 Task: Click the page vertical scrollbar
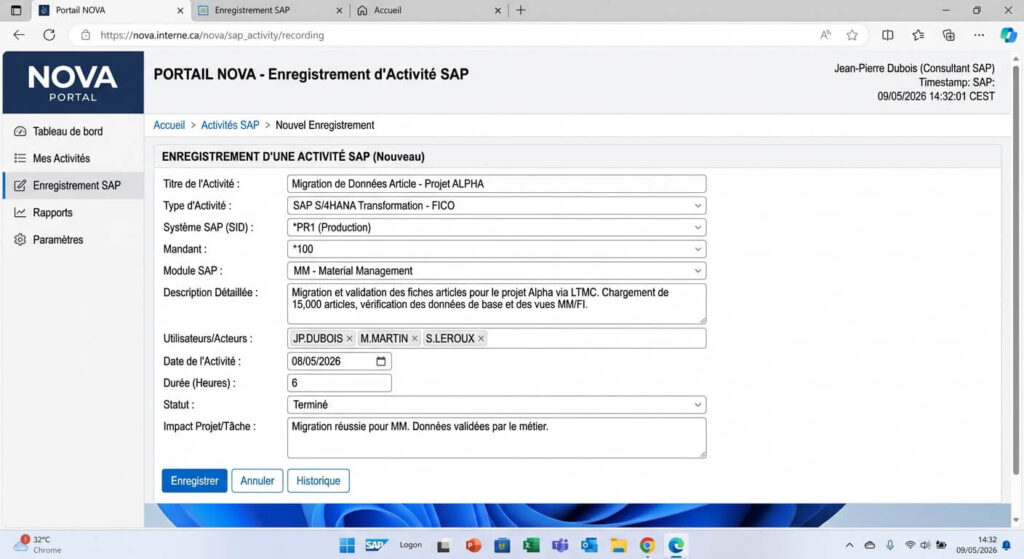1016,269
